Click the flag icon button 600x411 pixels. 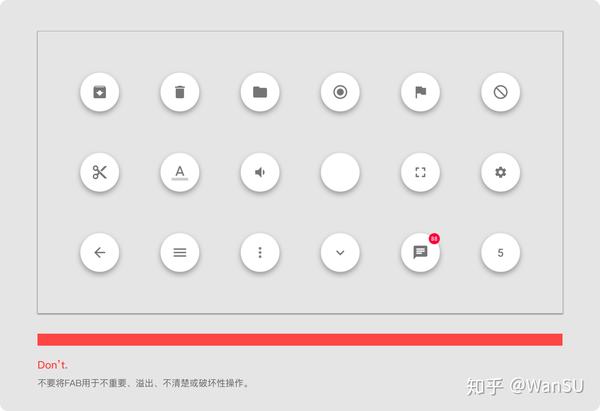point(420,92)
